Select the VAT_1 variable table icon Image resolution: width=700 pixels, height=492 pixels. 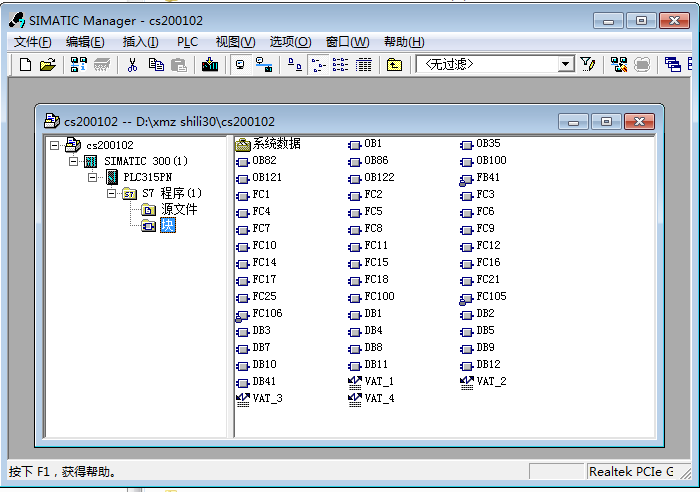pyautogui.click(x=354, y=383)
